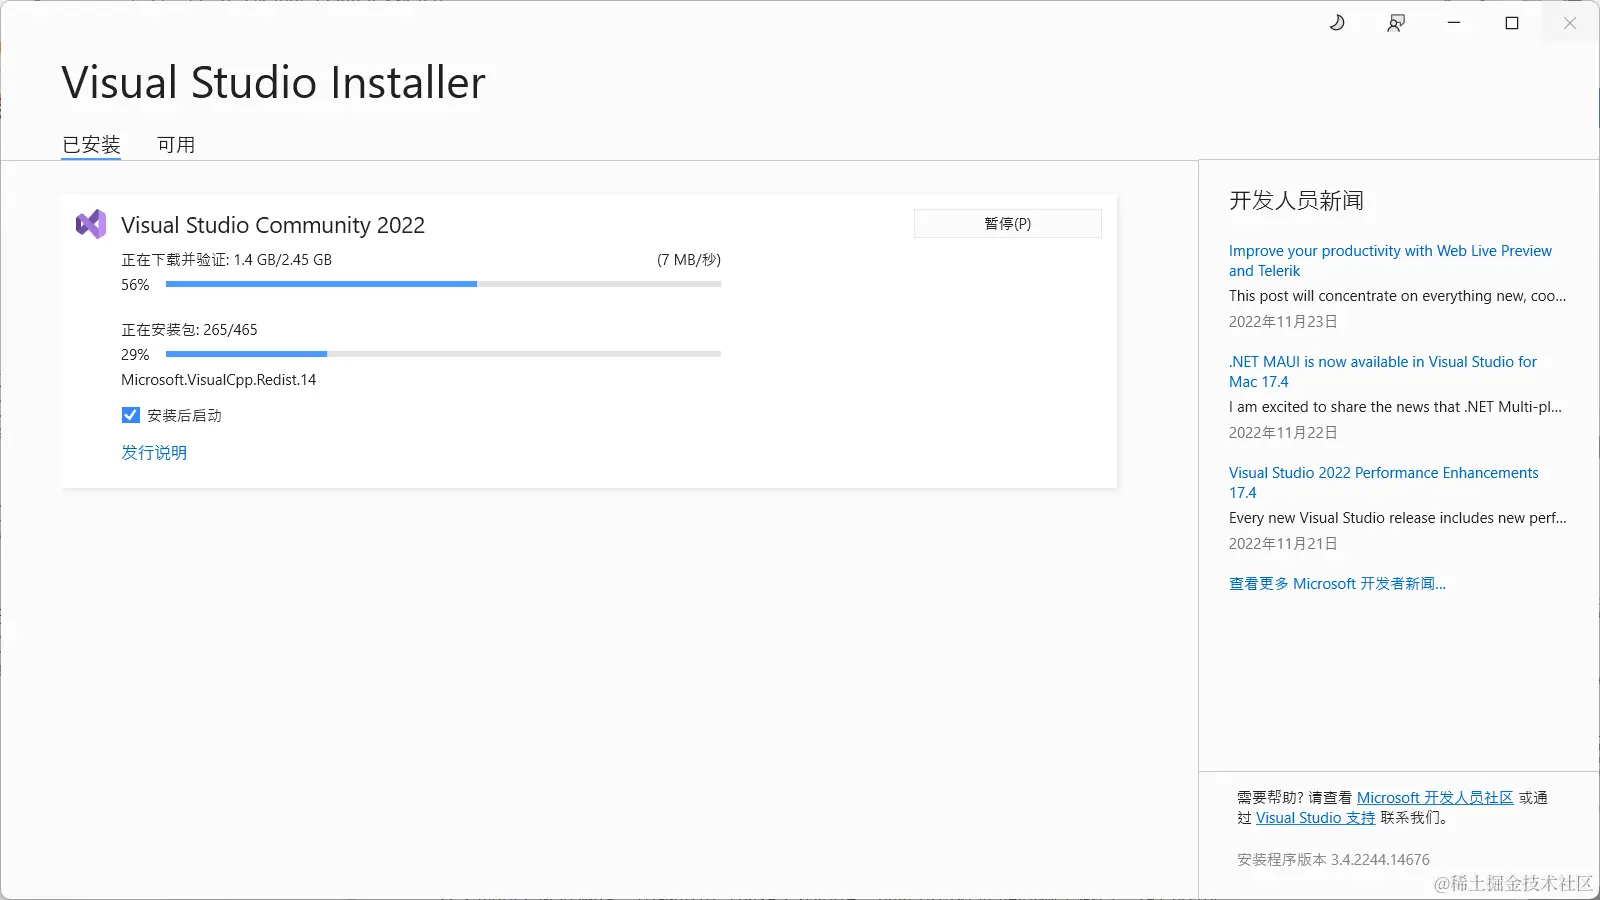Uncheck the 安装后启动 checkbox
The height and width of the screenshot is (900, 1600).
[x=131, y=415]
